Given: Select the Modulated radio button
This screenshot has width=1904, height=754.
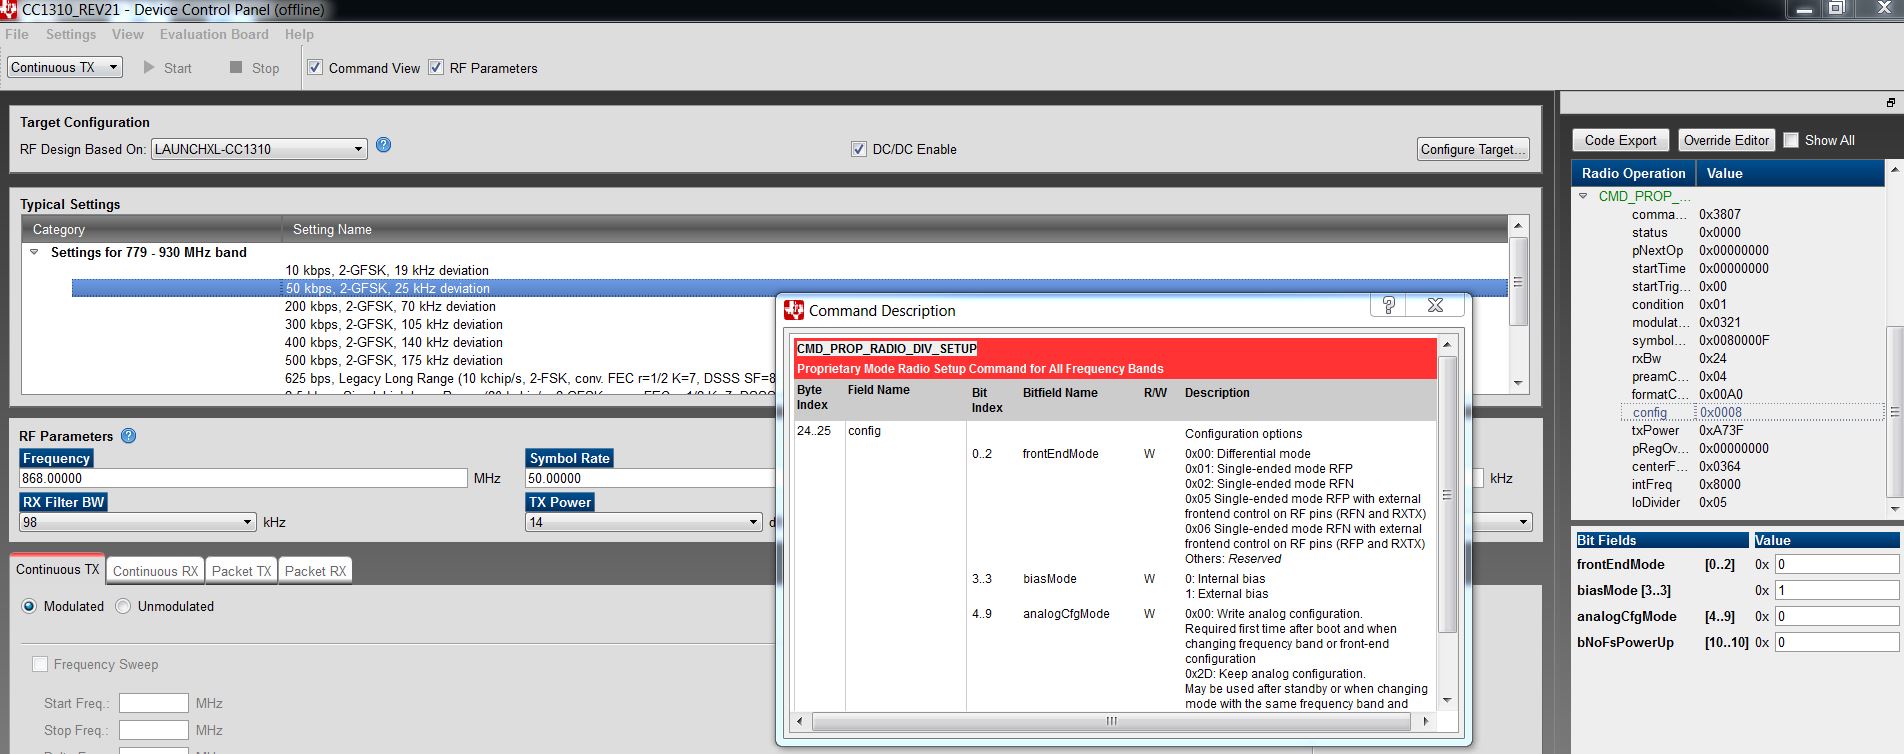Looking at the screenshot, I should tap(29, 606).
